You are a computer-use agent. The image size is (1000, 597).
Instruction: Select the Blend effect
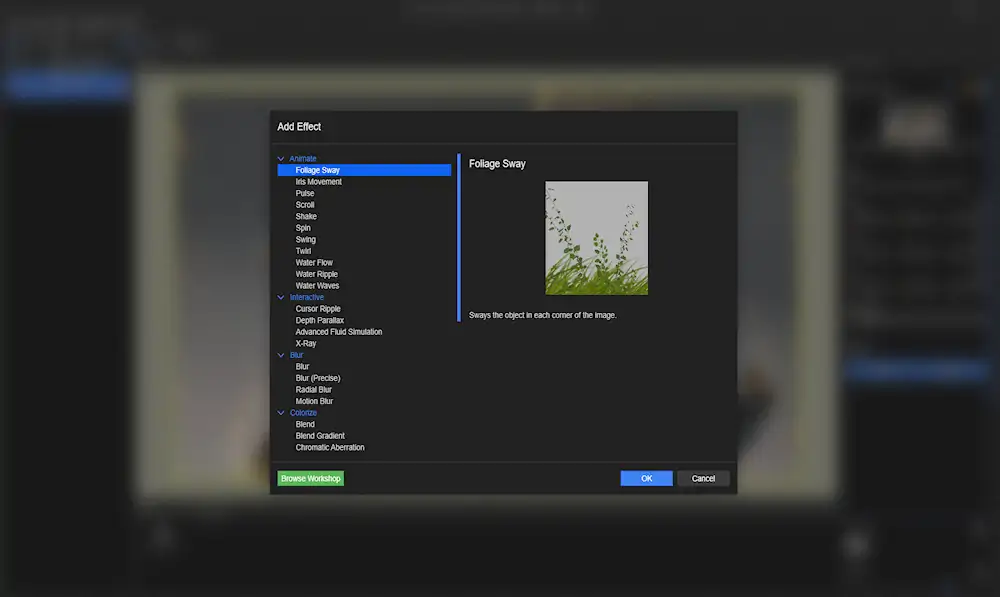pyautogui.click(x=305, y=424)
